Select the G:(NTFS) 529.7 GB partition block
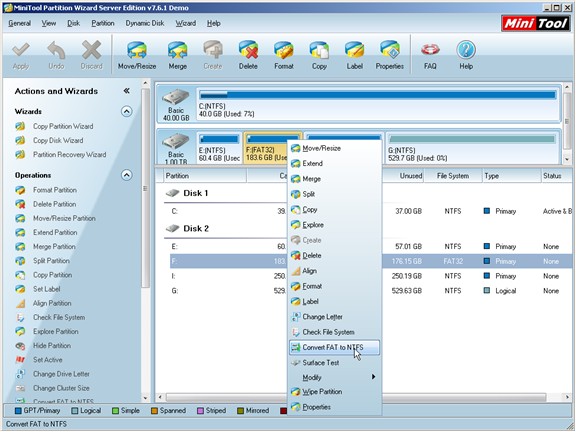Image resolution: width=576 pixels, height=432 pixels. [x=472, y=148]
